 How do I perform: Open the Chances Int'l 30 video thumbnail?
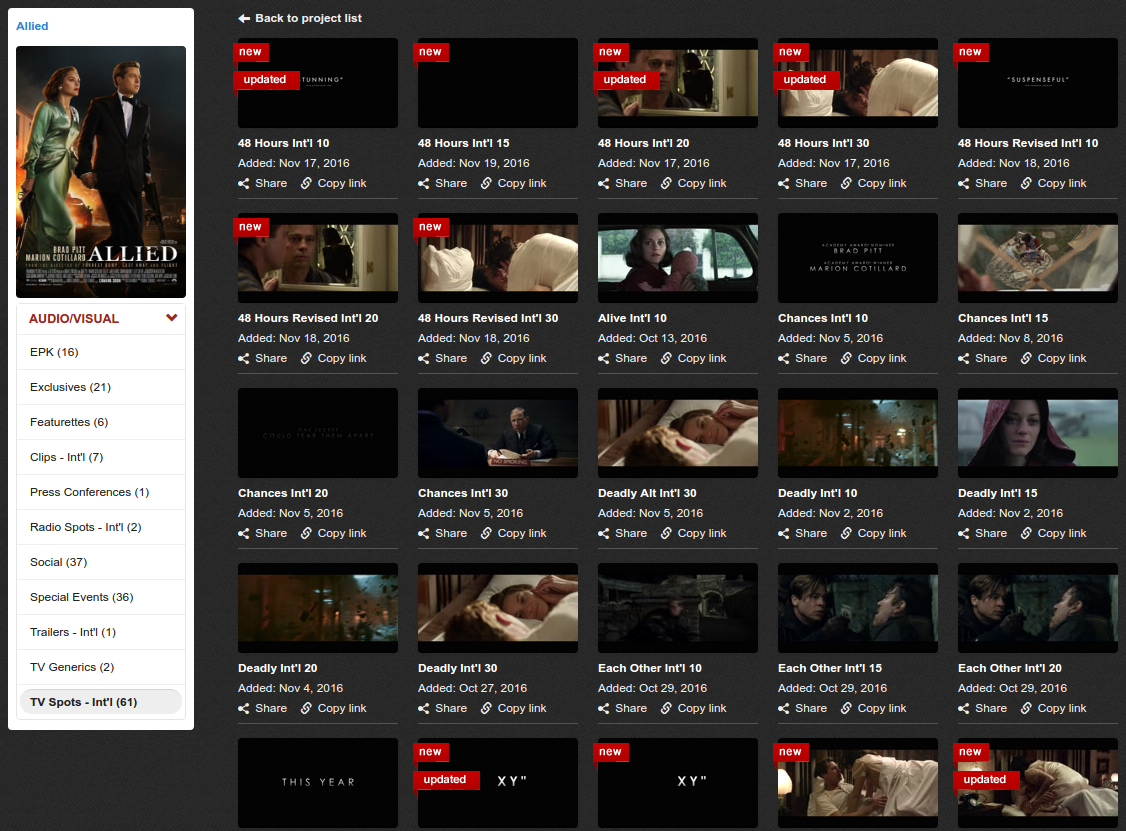498,433
